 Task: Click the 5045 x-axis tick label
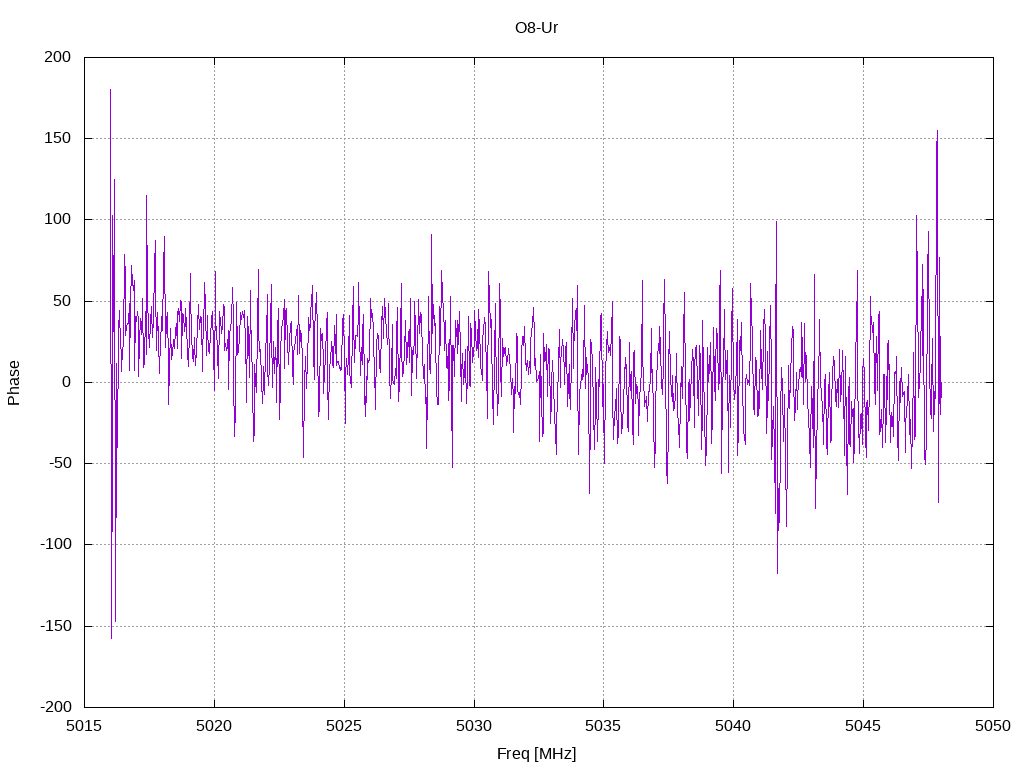863,726
